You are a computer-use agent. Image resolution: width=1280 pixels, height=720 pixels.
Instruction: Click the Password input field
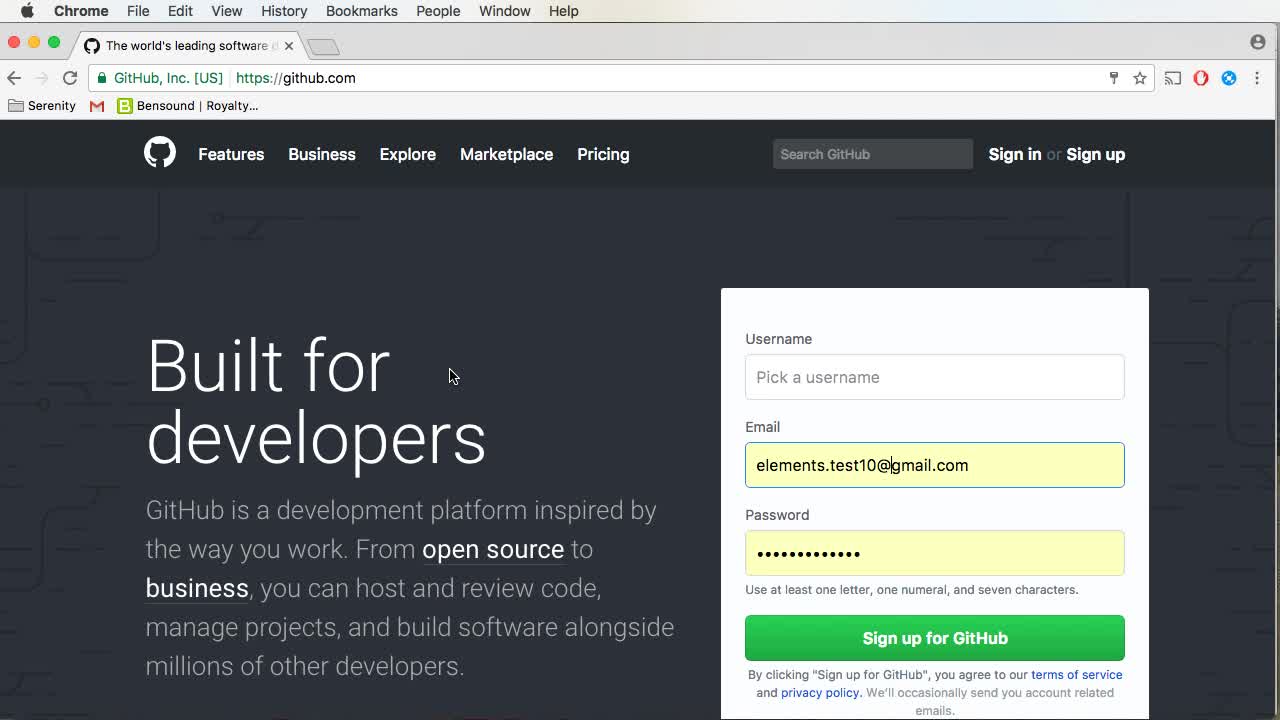tap(935, 553)
